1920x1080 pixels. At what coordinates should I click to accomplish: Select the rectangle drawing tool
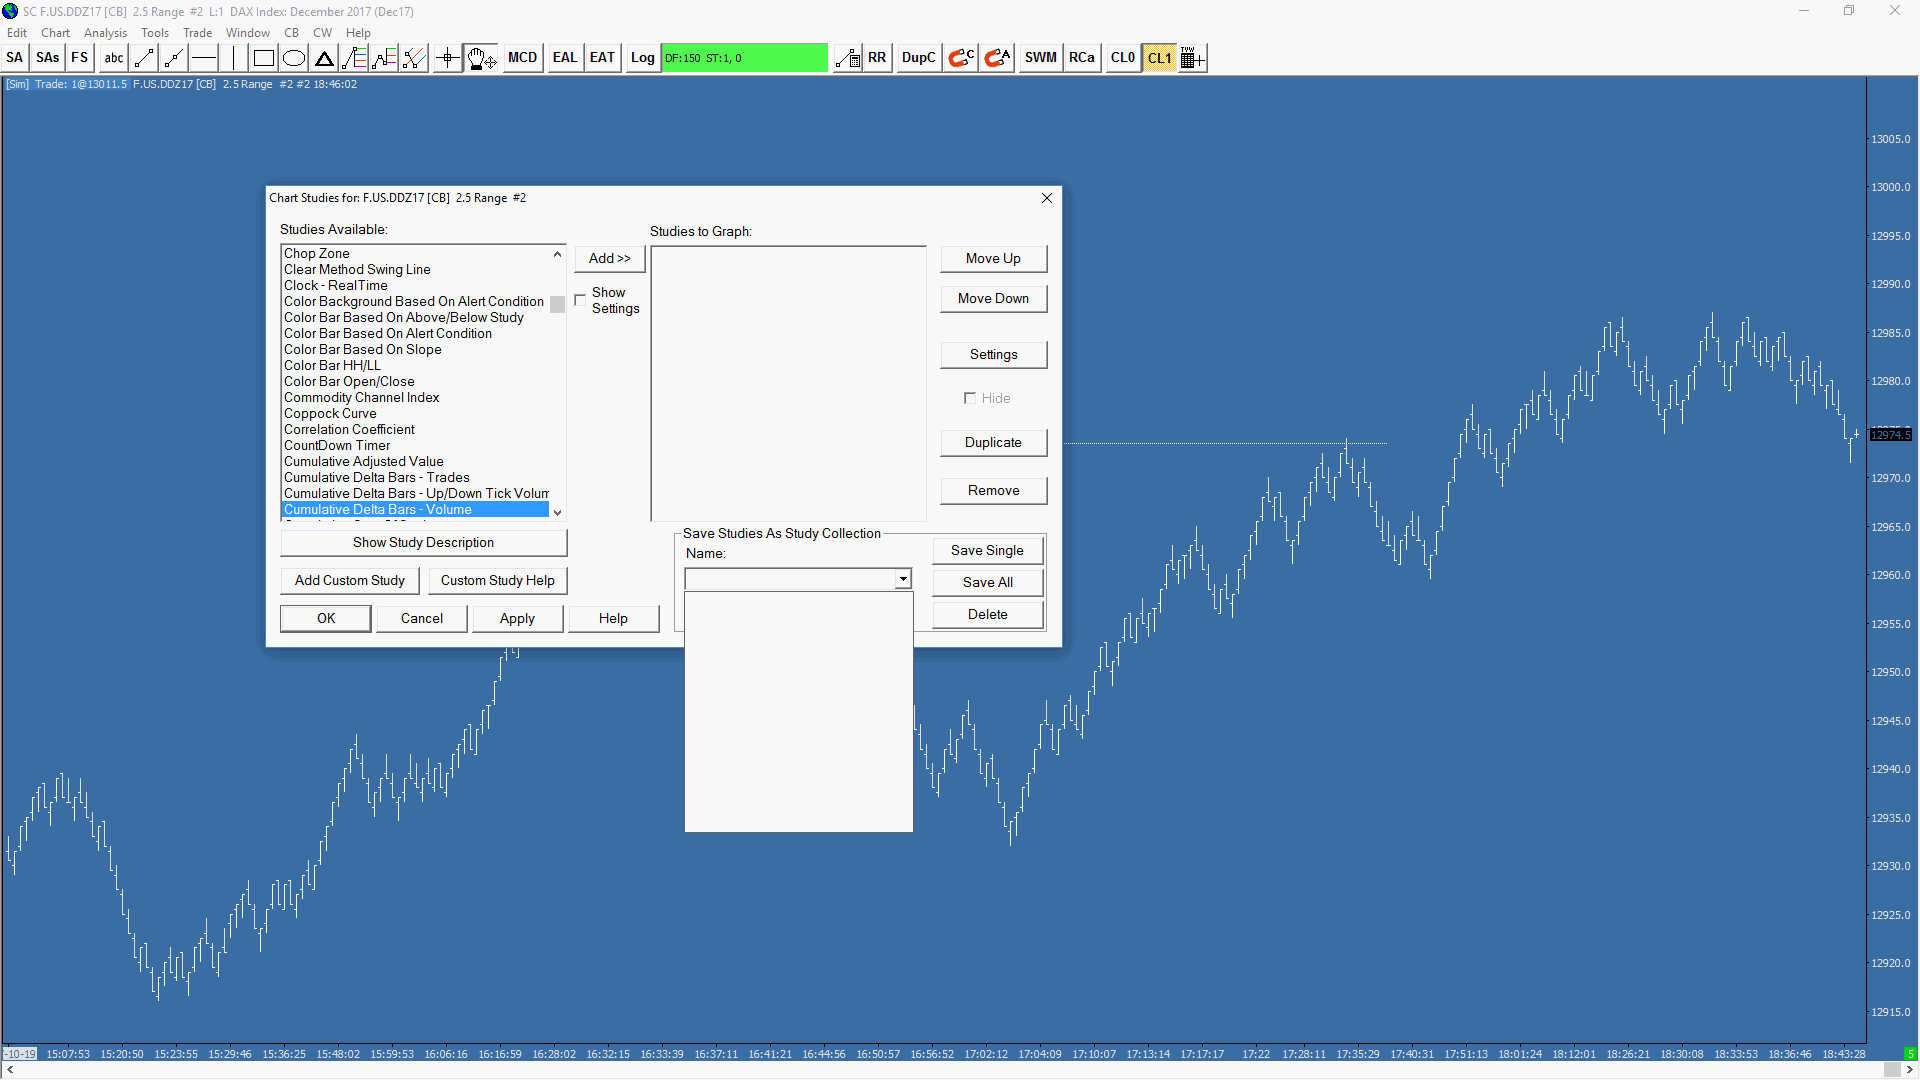click(263, 58)
